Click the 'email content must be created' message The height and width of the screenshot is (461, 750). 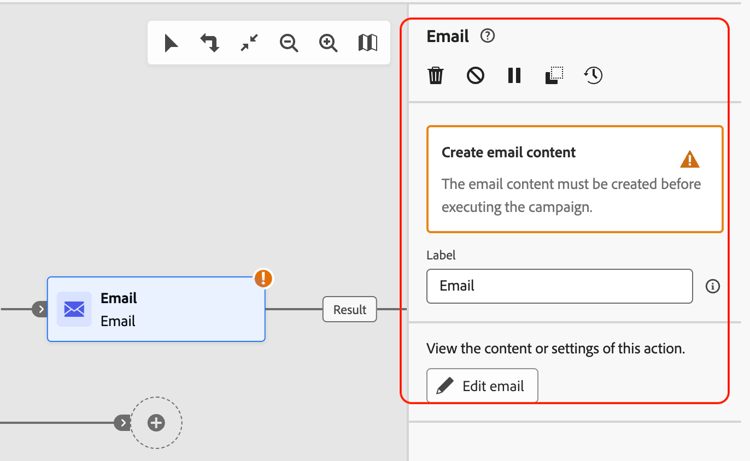[571, 196]
